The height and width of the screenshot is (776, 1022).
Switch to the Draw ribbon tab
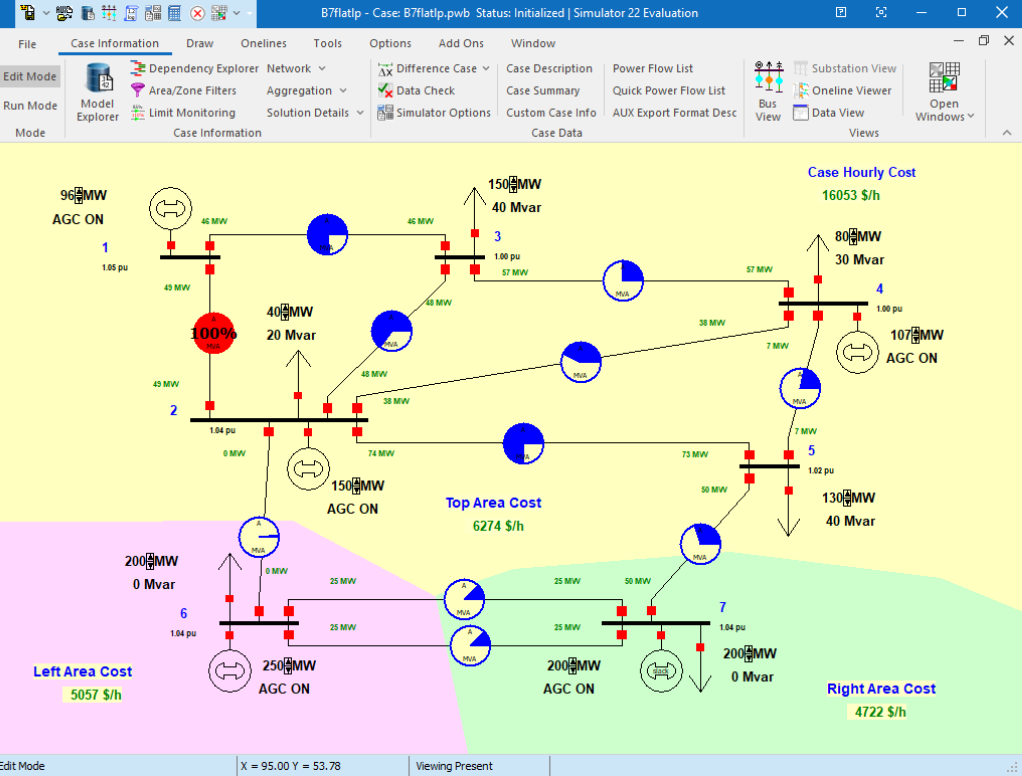click(200, 44)
